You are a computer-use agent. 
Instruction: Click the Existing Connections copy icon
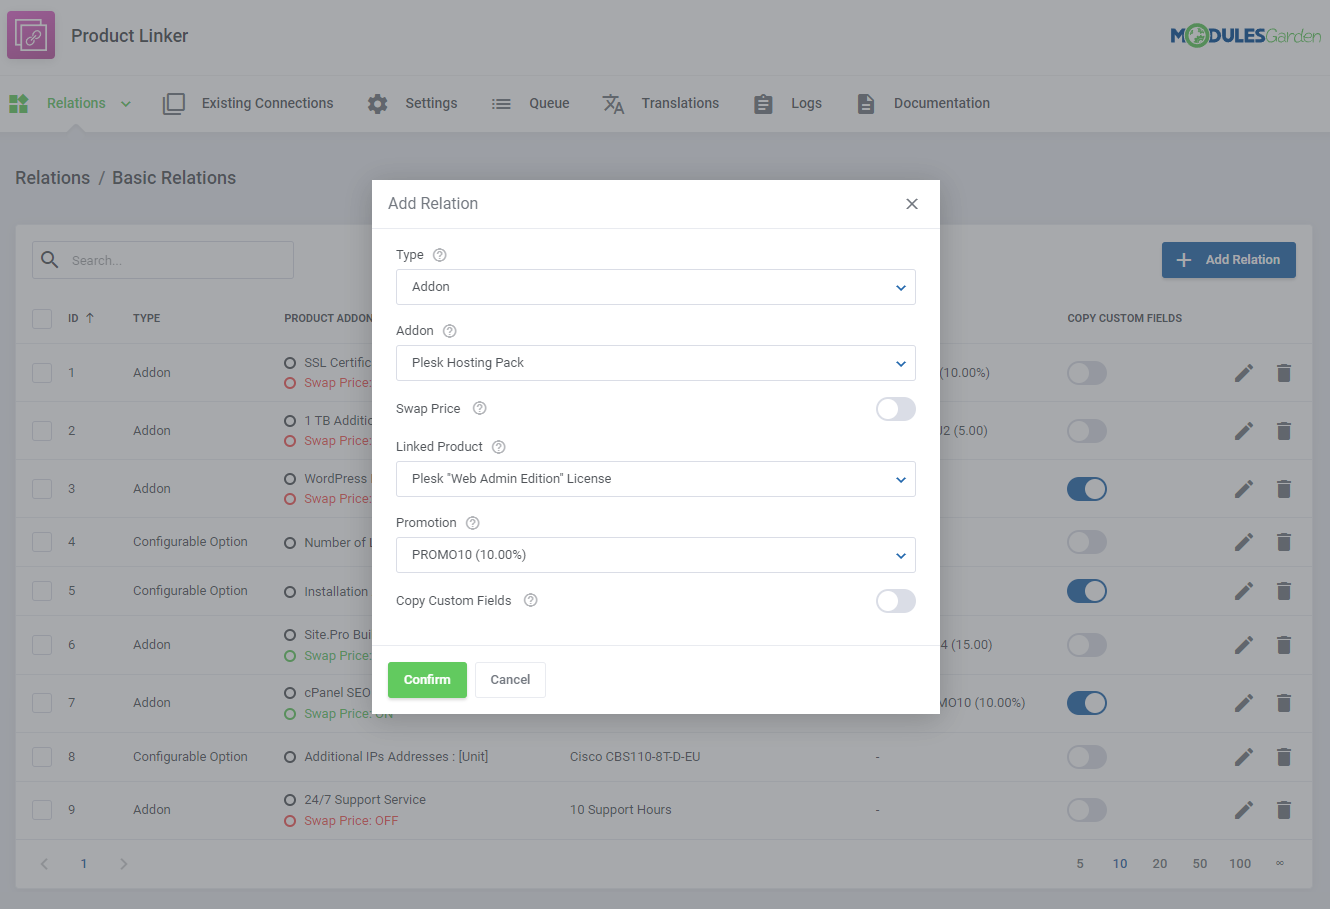[174, 103]
